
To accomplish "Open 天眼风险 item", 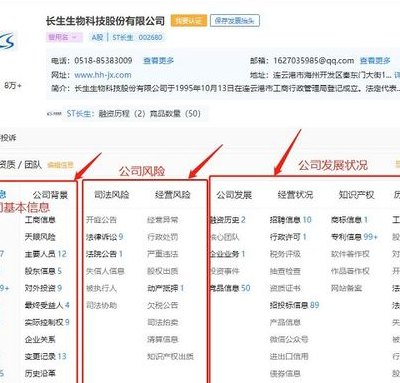I will (x=40, y=237).
